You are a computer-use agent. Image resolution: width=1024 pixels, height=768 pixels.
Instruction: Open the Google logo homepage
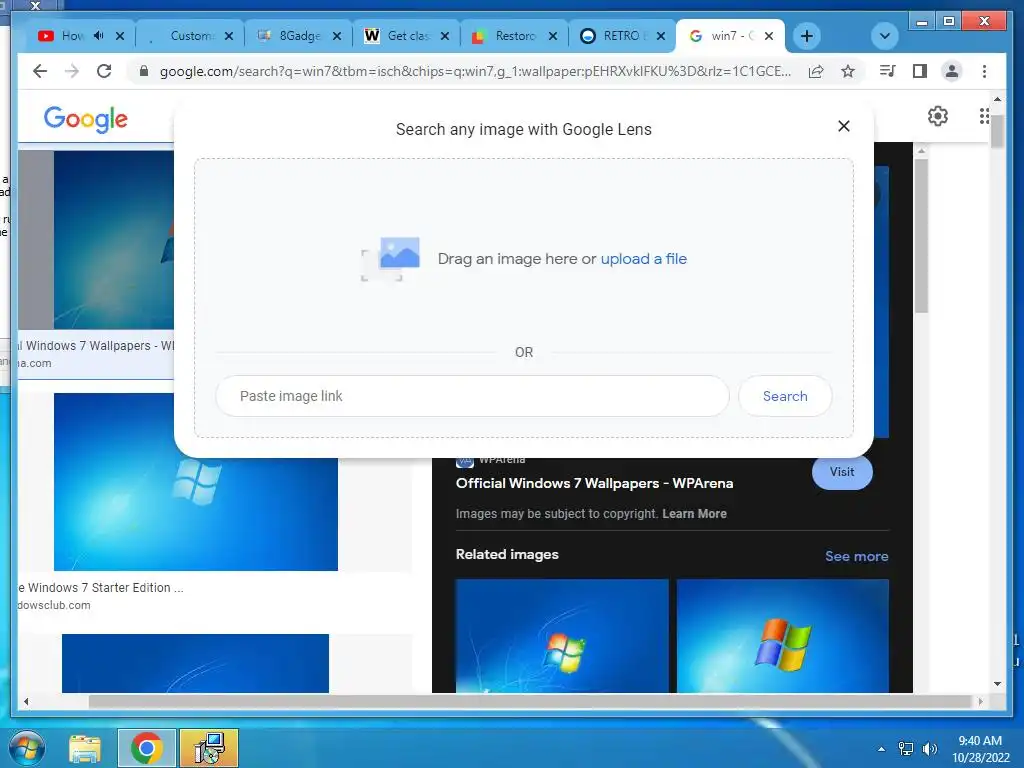click(86, 119)
